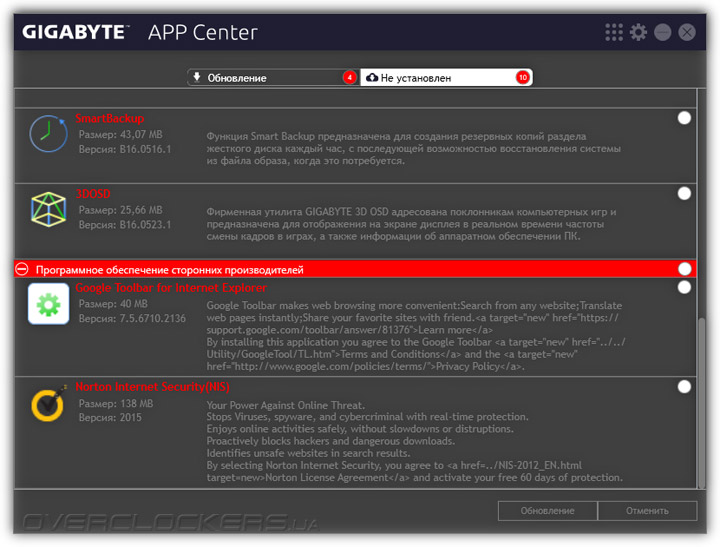The height and width of the screenshot is (547, 720).
Task: Click Norton Internet Security(NIS) title
Action: click(152, 387)
